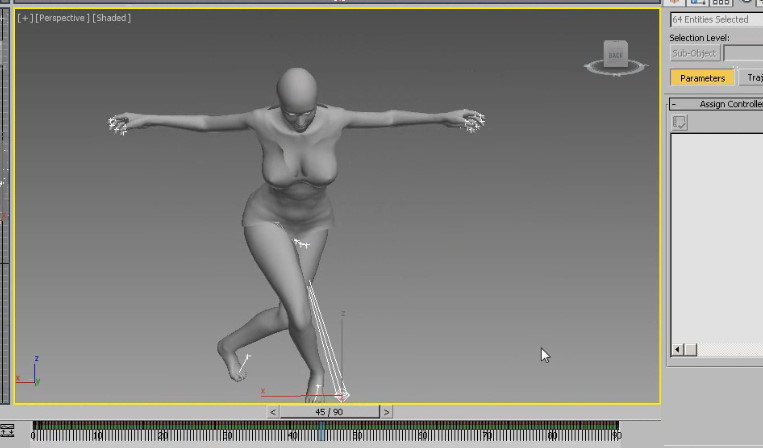Screen dimensions: 763x448
Task: Click the next frame arrow on time slider
Action: click(386, 411)
